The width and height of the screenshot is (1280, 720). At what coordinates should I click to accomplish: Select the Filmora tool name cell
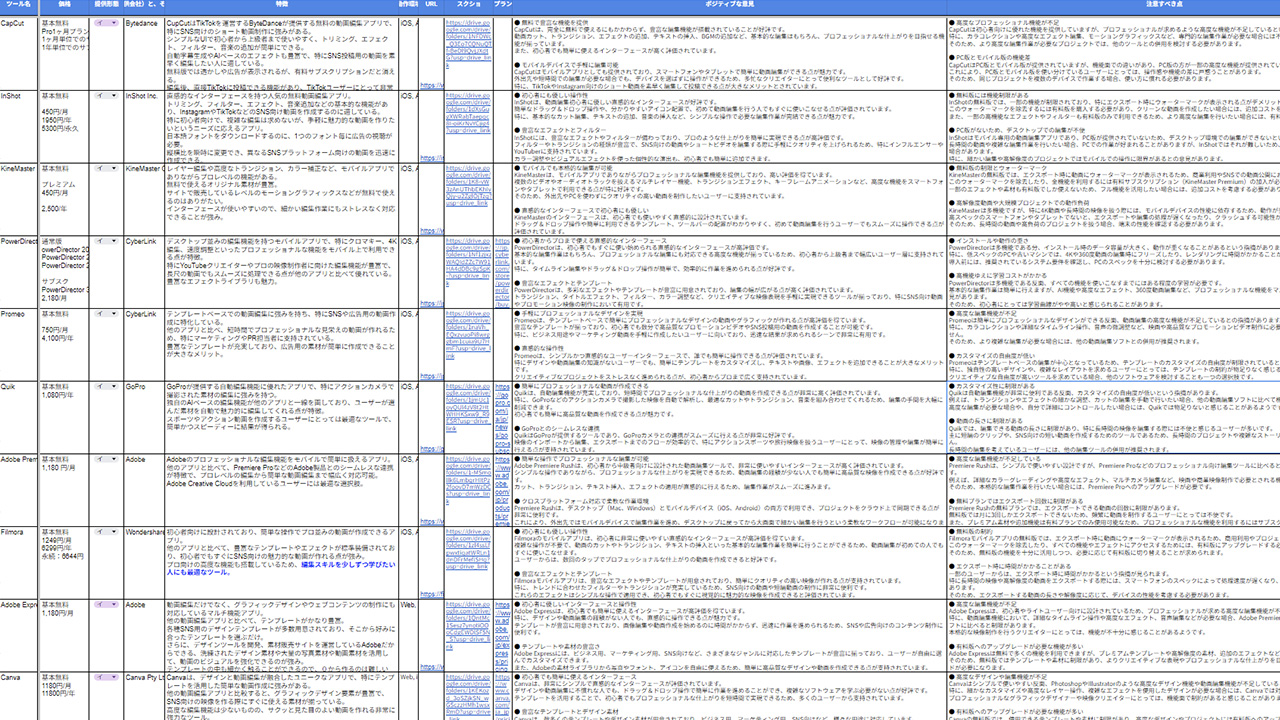[x=19, y=562]
